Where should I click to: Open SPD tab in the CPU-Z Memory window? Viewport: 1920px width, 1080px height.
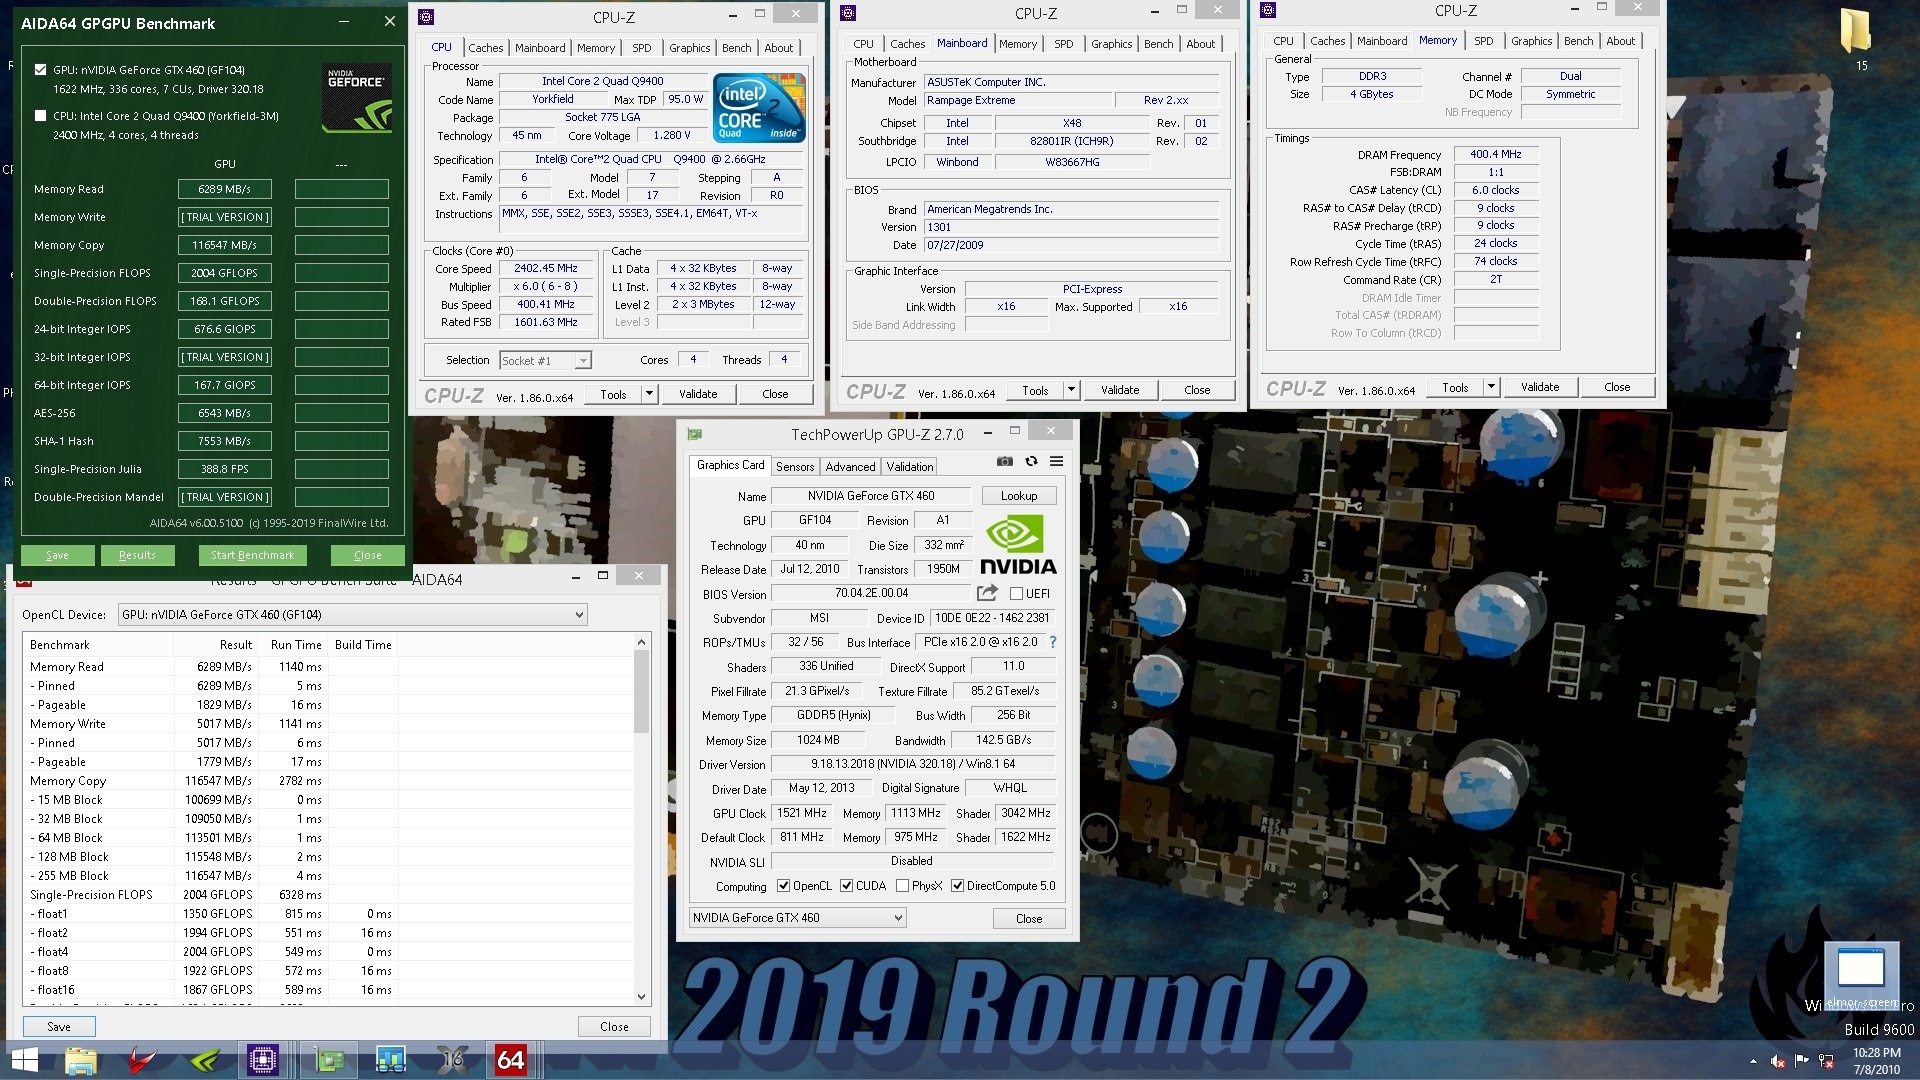(x=1483, y=41)
